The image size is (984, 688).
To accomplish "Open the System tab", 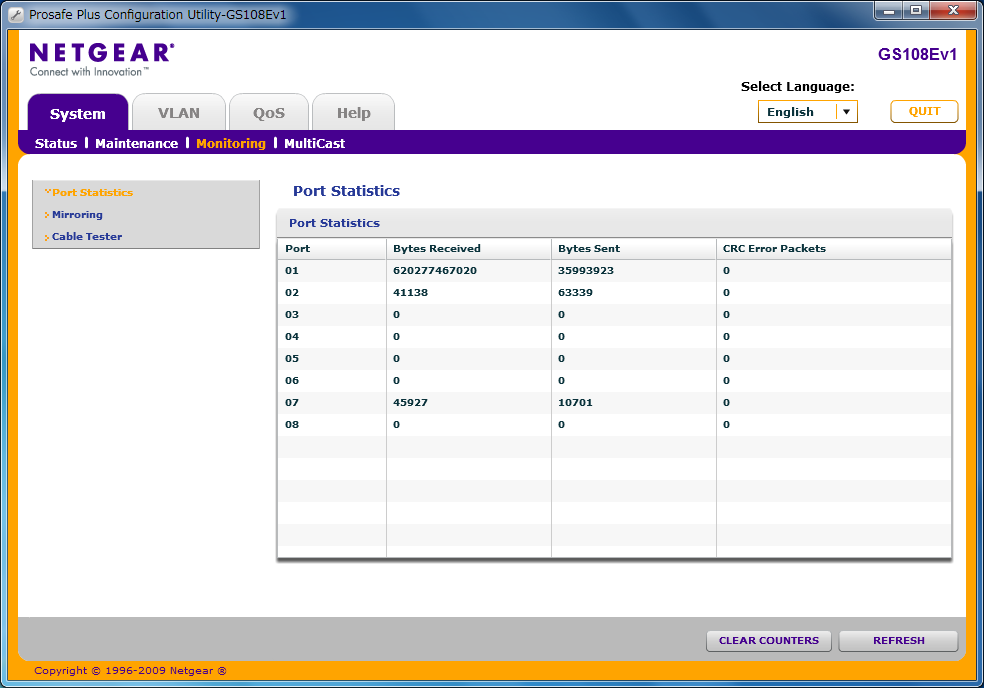I will [78, 113].
